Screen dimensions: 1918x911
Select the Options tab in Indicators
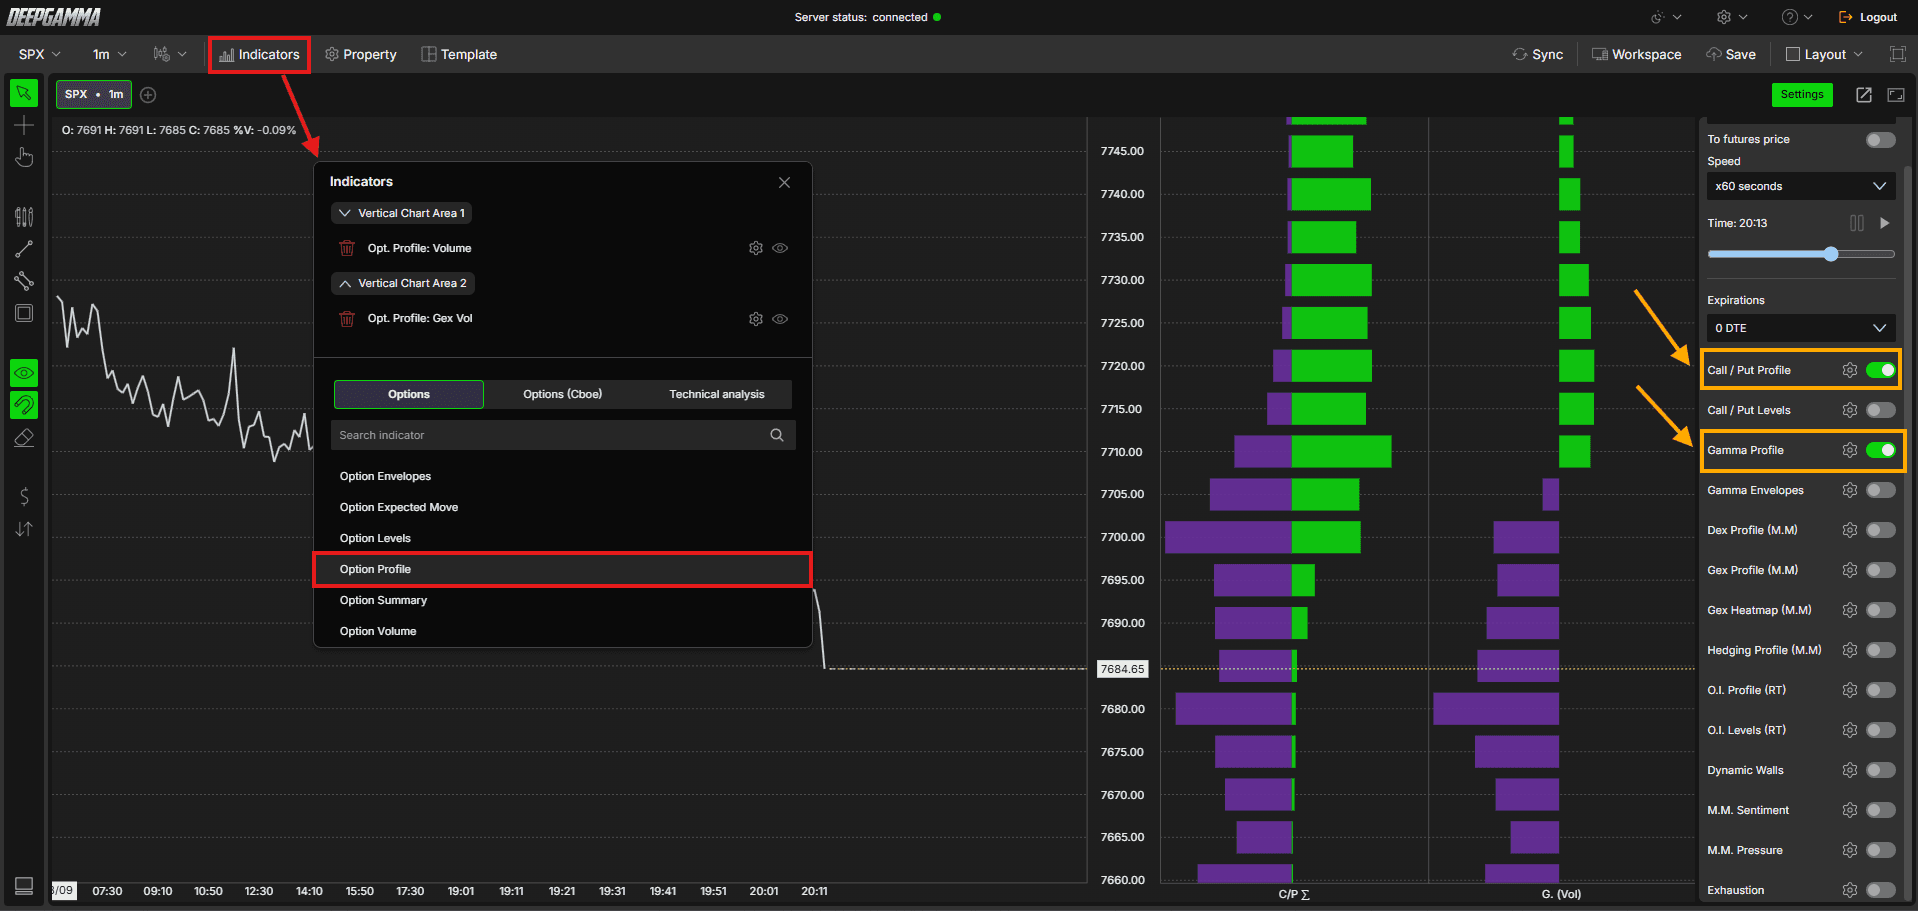[x=409, y=394]
